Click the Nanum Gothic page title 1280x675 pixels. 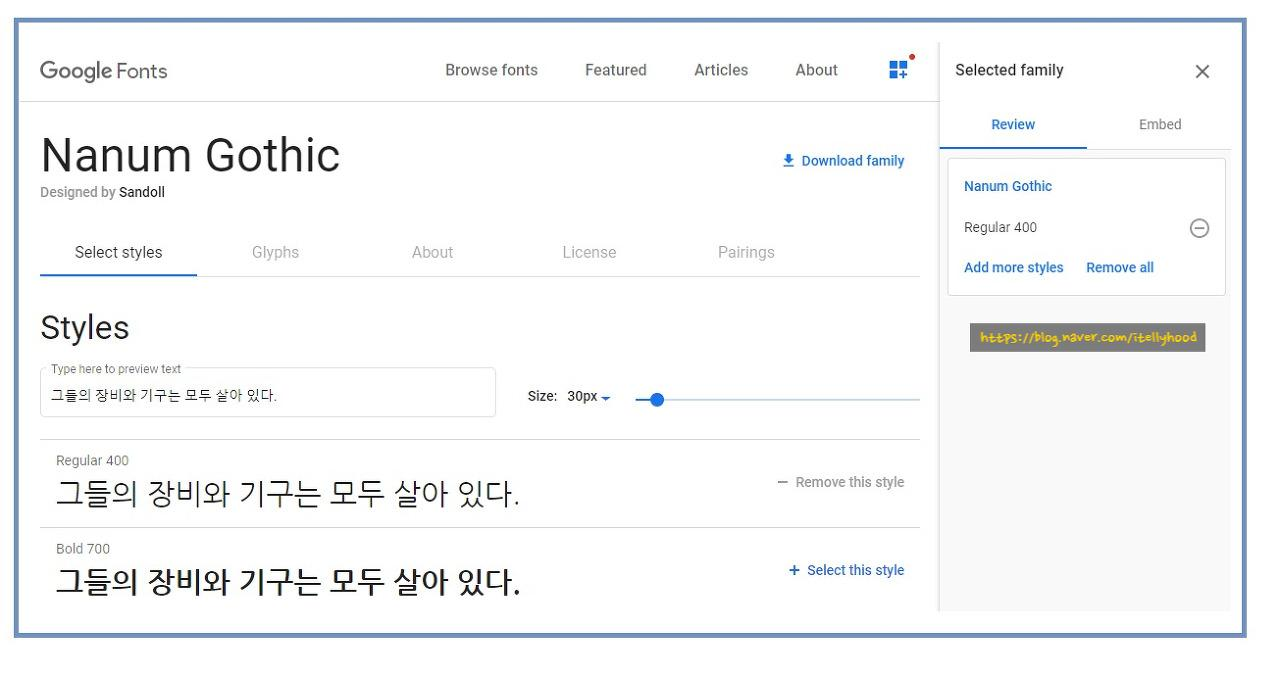coord(190,155)
